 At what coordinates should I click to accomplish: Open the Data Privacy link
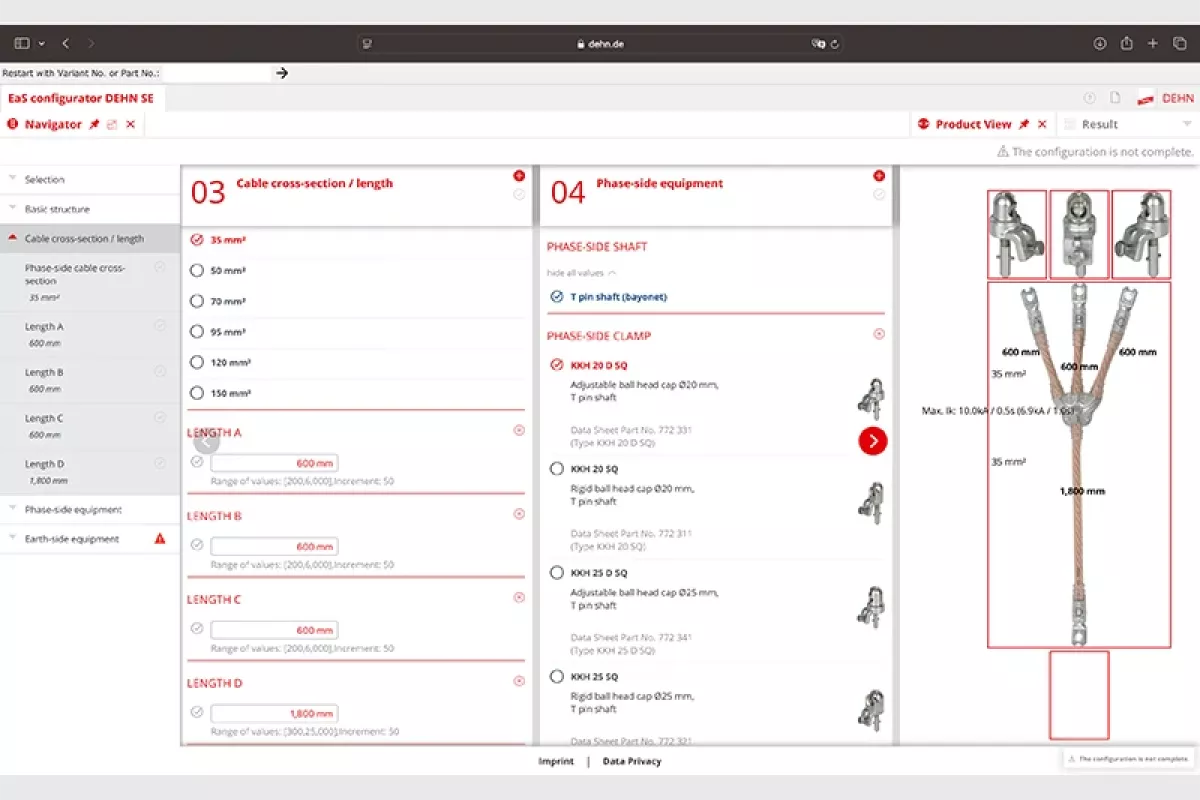pyautogui.click(x=631, y=761)
